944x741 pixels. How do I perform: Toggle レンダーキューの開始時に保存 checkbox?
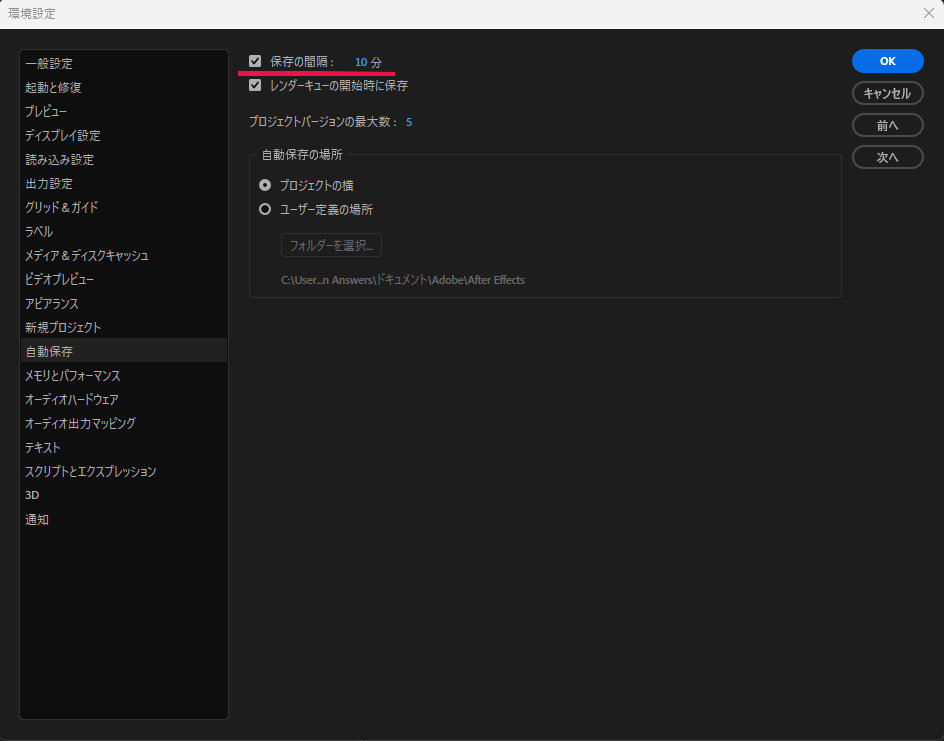click(255, 86)
